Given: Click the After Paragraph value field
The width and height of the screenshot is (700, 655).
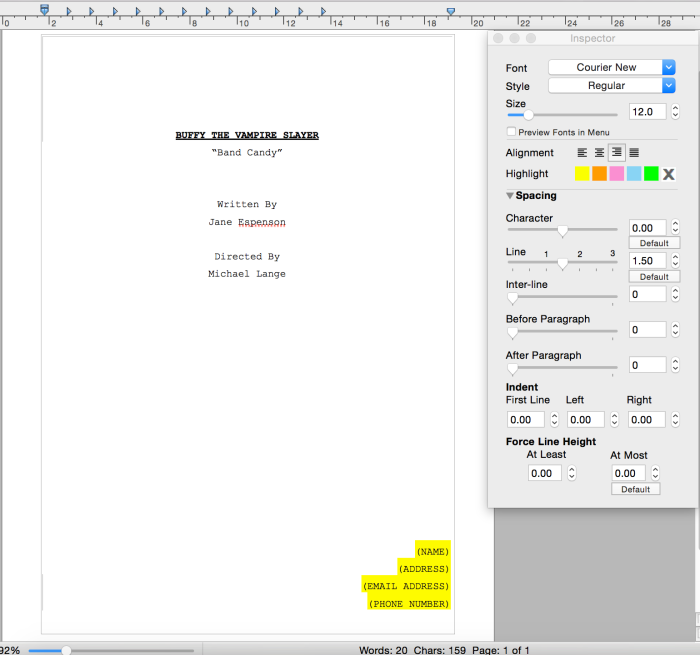Looking at the screenshot, I should (x=647, y=365).
